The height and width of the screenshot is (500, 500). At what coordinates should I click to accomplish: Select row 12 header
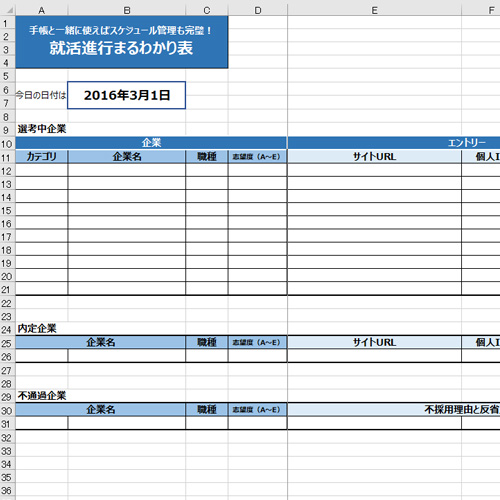pos(7,171)
